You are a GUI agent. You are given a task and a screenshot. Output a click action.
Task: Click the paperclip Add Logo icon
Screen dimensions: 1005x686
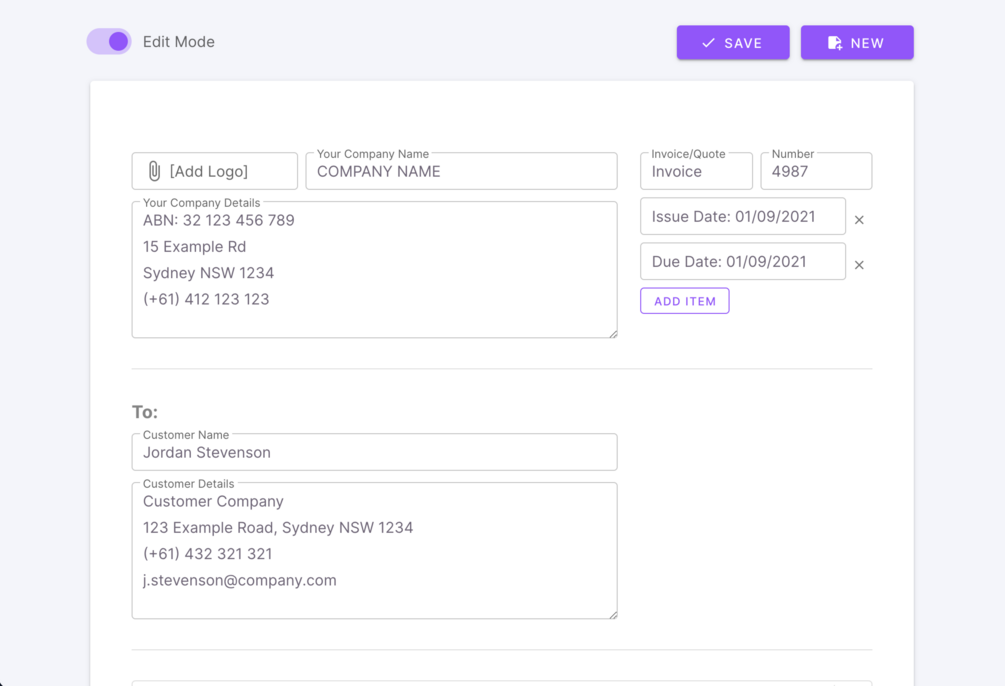[154, 171]
